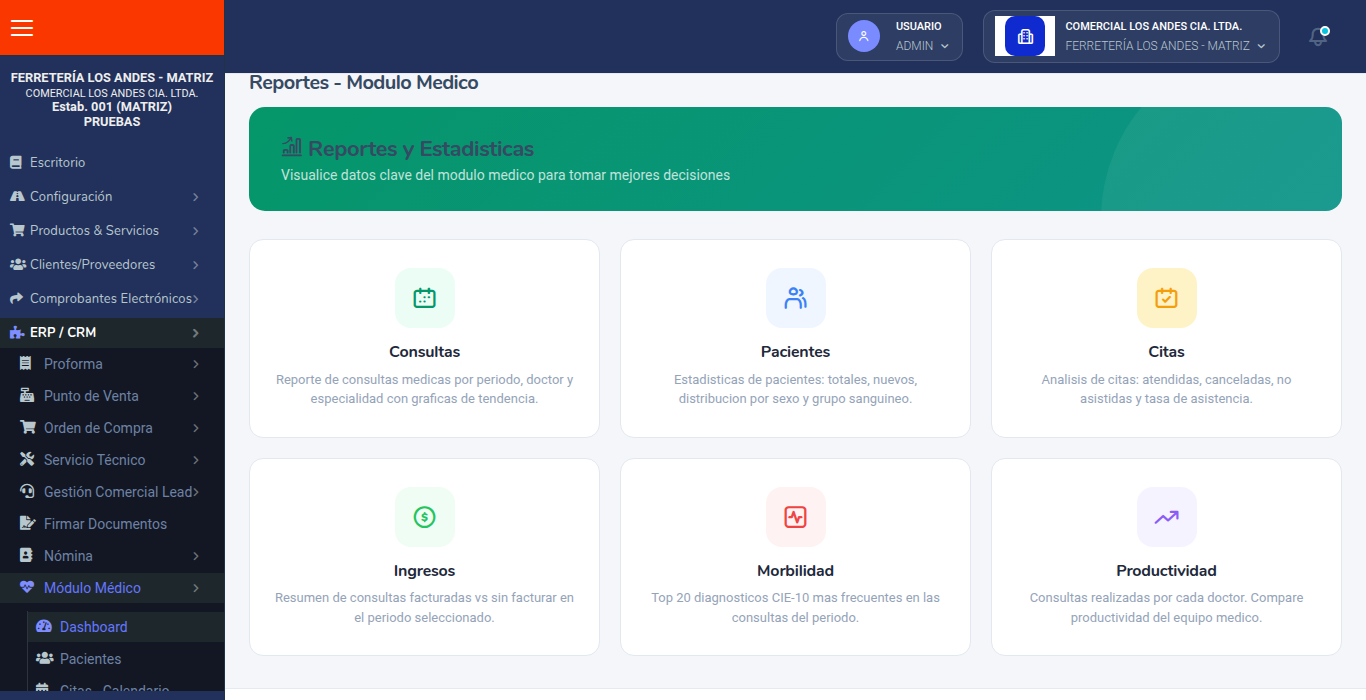The width and height of the screenshot is (1366, 700).
Task: Click the Consultas calendar icon
Action: (425, 298)
